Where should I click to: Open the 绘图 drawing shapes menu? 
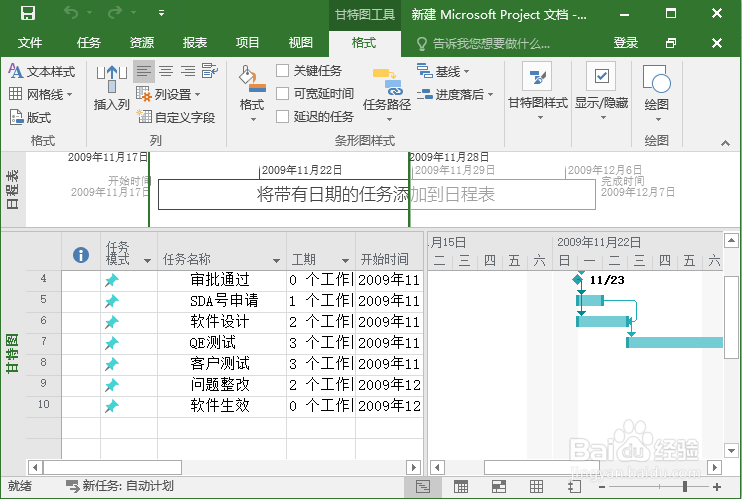click(x=656, y=93)
